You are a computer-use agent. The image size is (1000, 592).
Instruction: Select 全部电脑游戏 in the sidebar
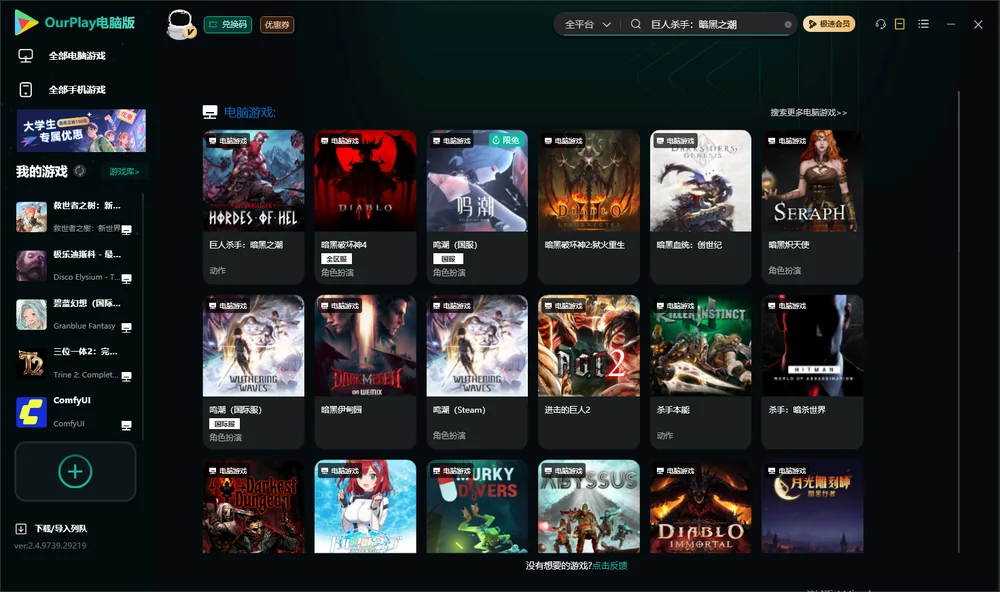(x=77, y=56)
